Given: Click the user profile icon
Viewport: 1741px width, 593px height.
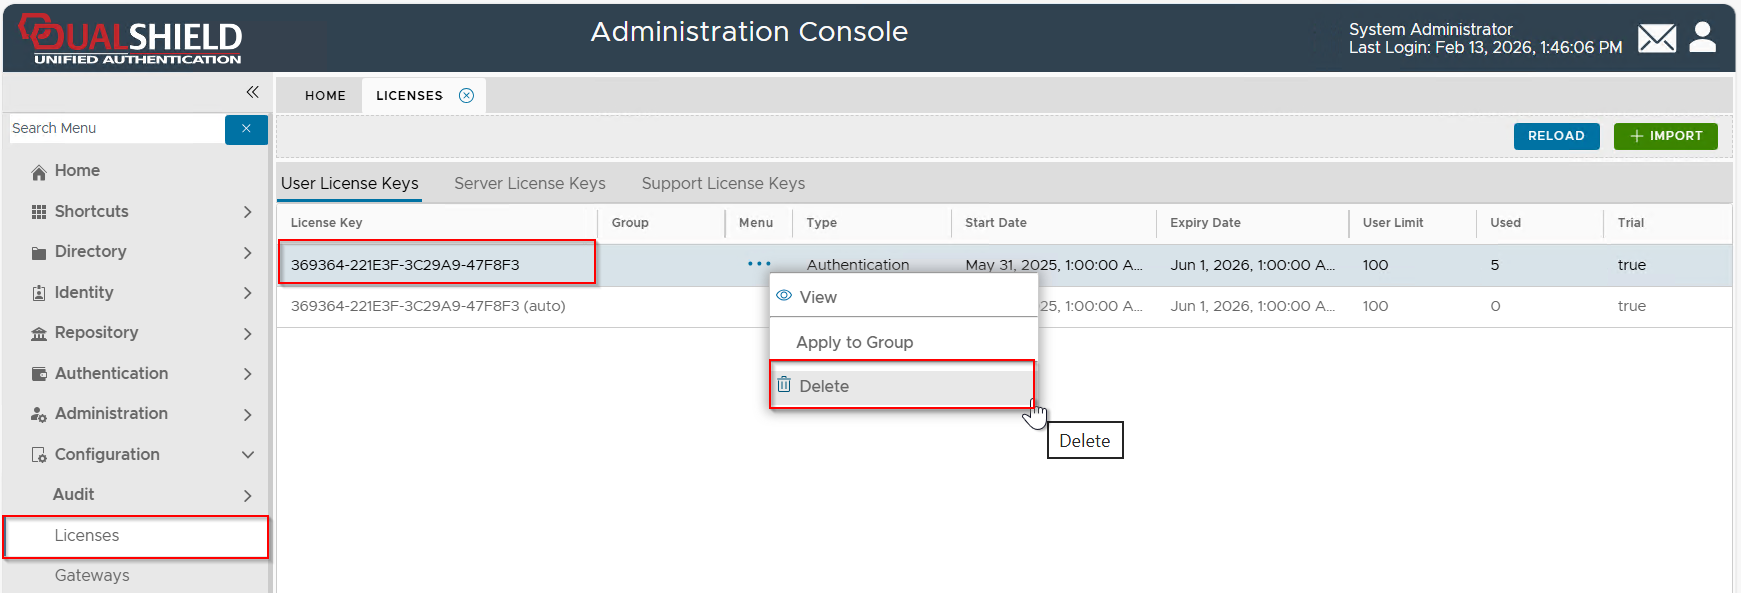Looking at the screenshot, I should tap(1702, 38).
